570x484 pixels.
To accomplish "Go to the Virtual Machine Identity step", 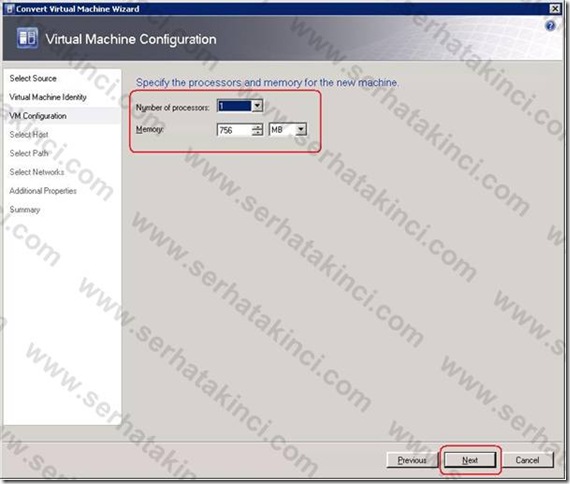I will click(48, 97).
